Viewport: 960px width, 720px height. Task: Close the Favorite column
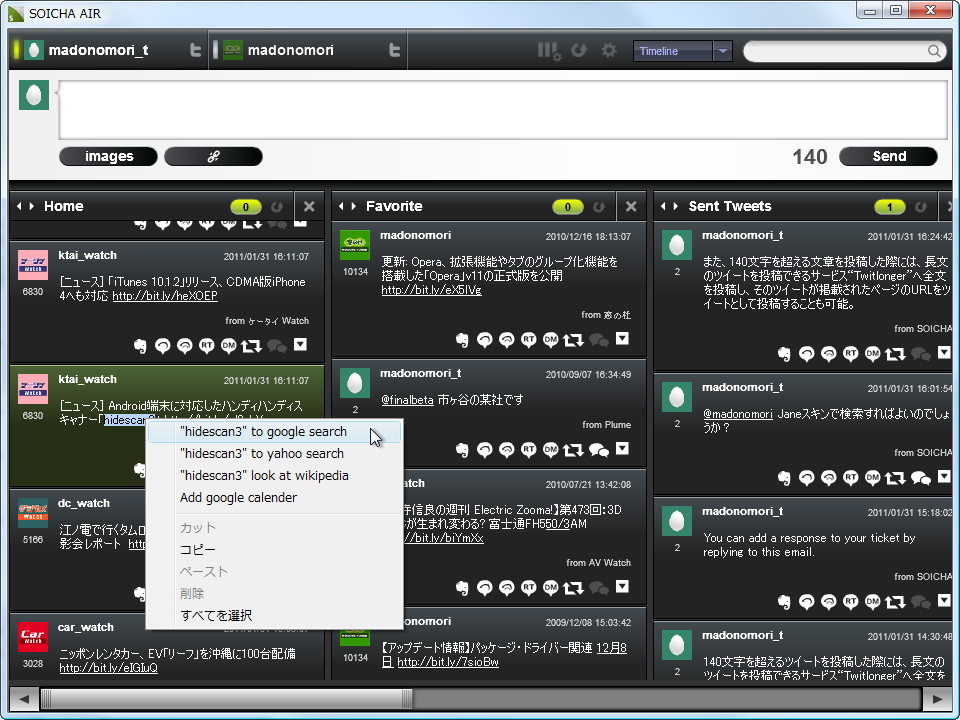click(x=631, y=207)
